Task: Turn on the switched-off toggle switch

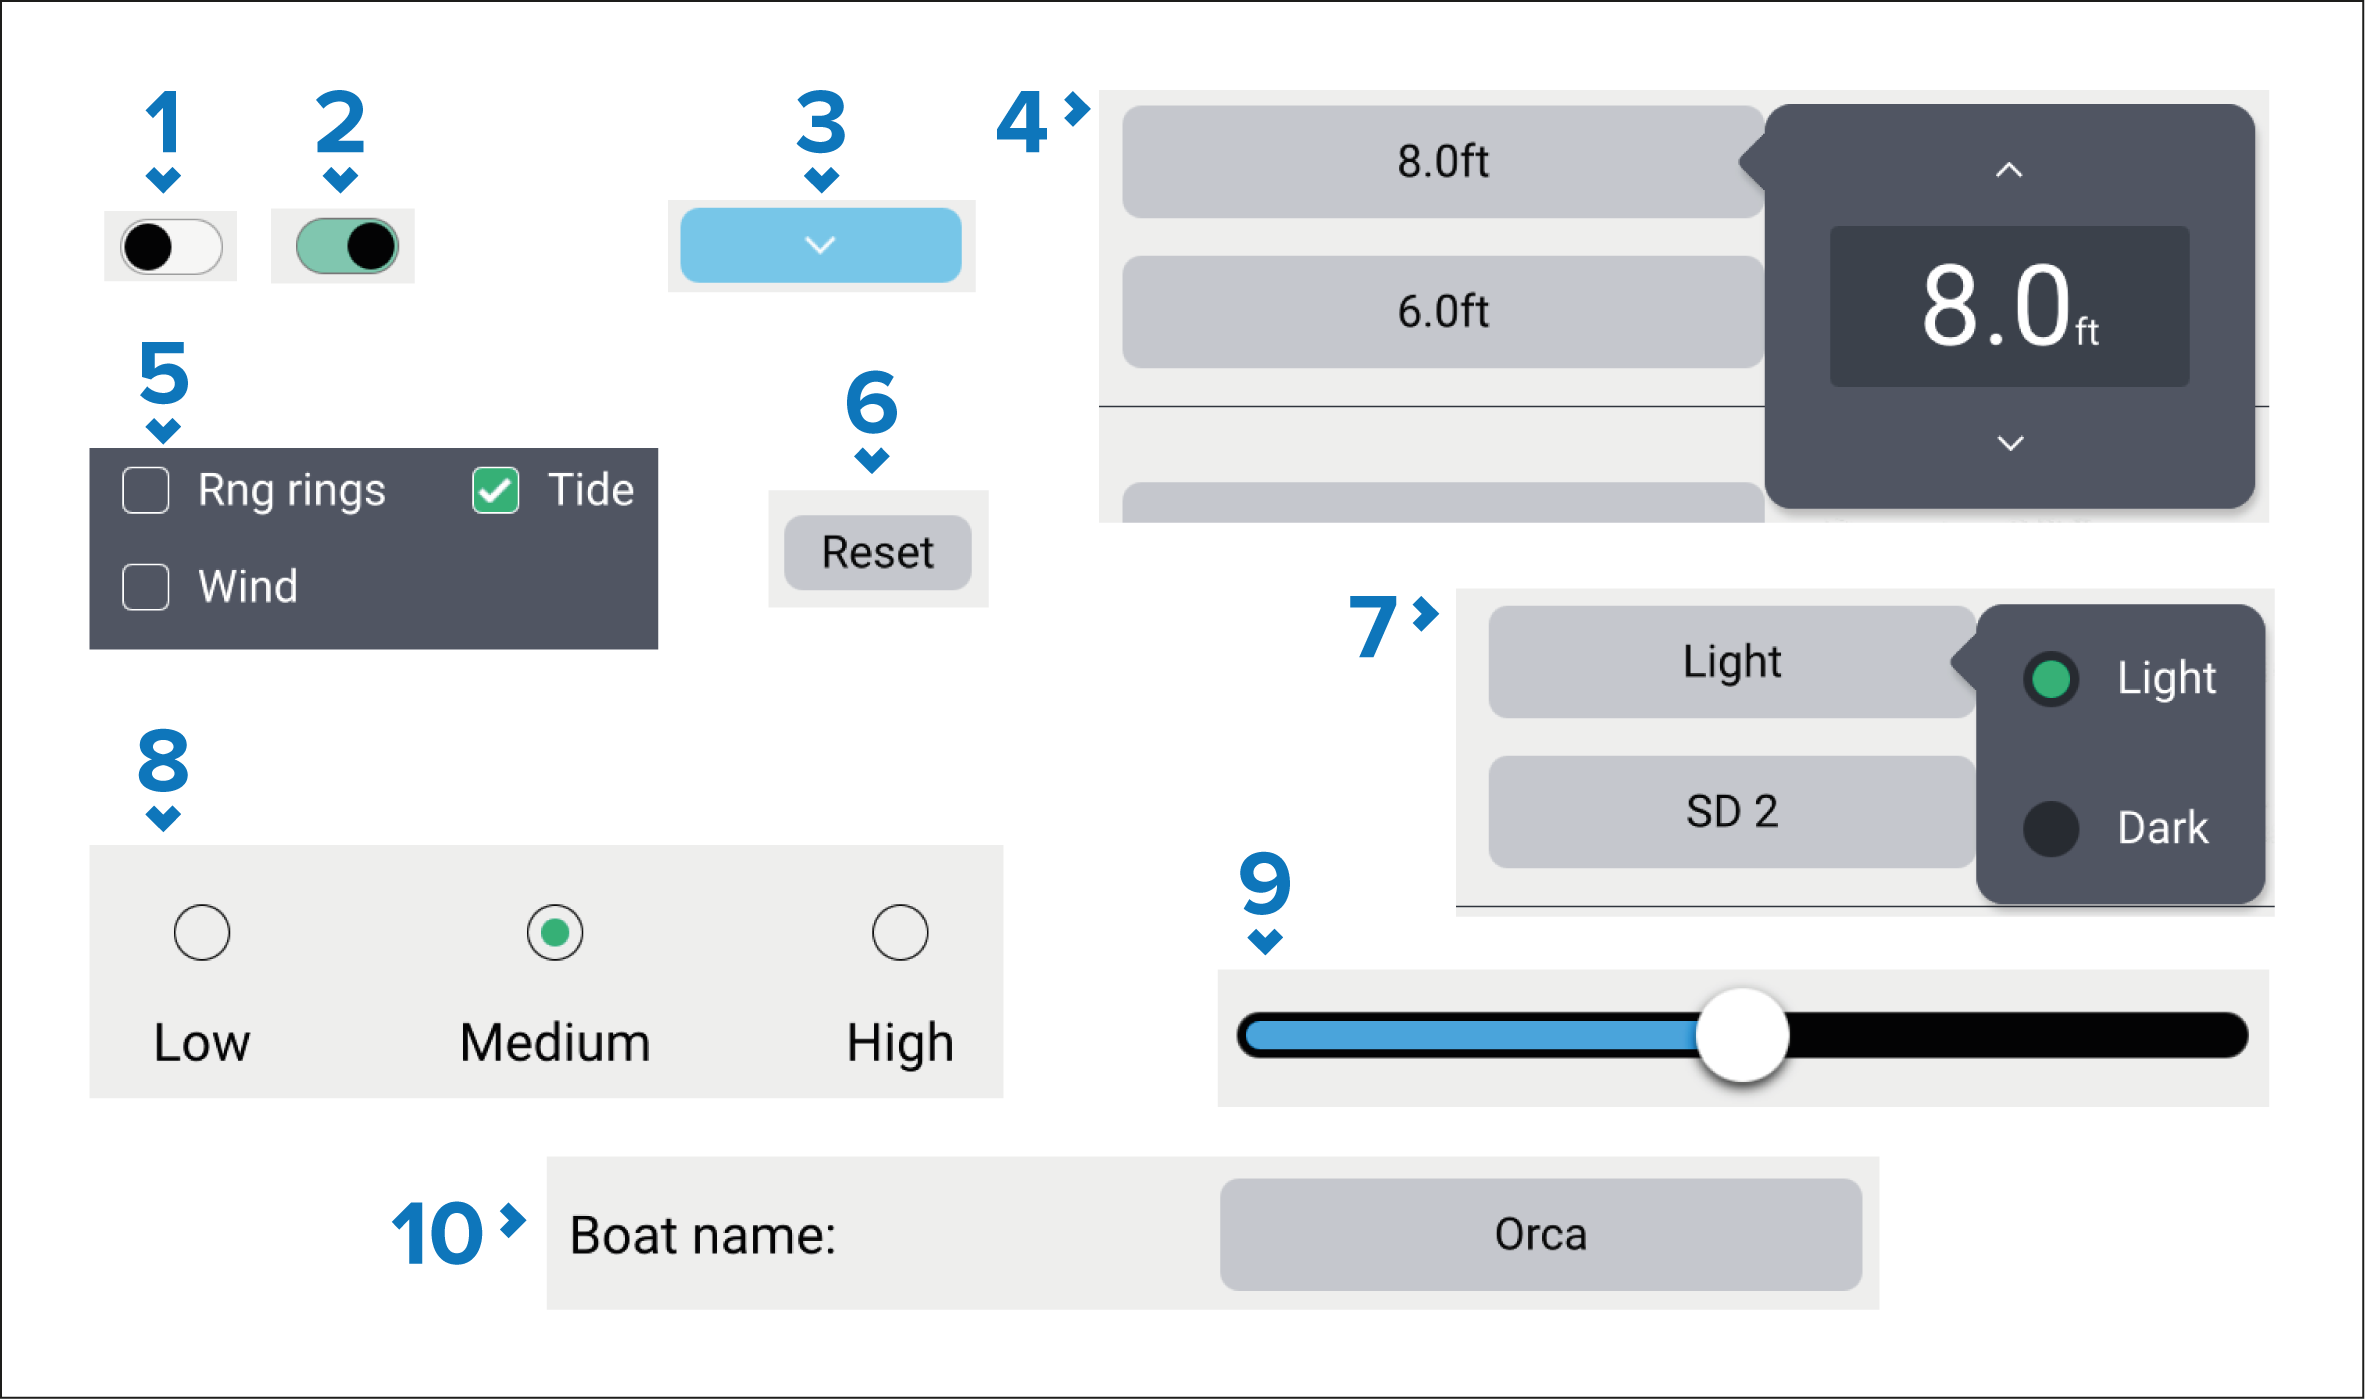Action: pos(171,247)
